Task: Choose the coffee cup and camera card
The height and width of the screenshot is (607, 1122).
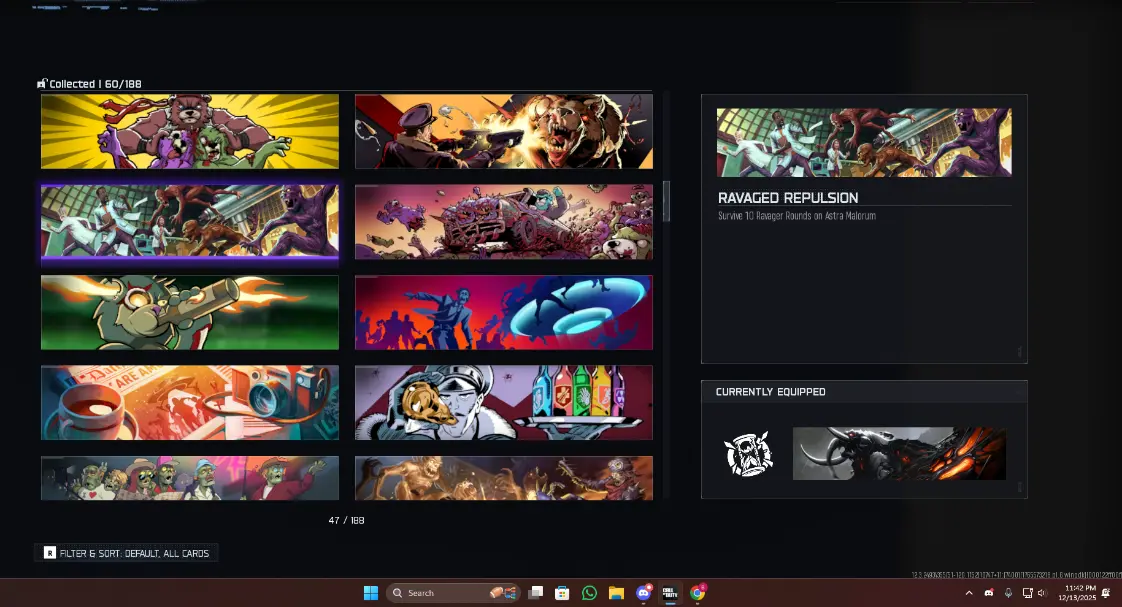Action: pos(190,402)
